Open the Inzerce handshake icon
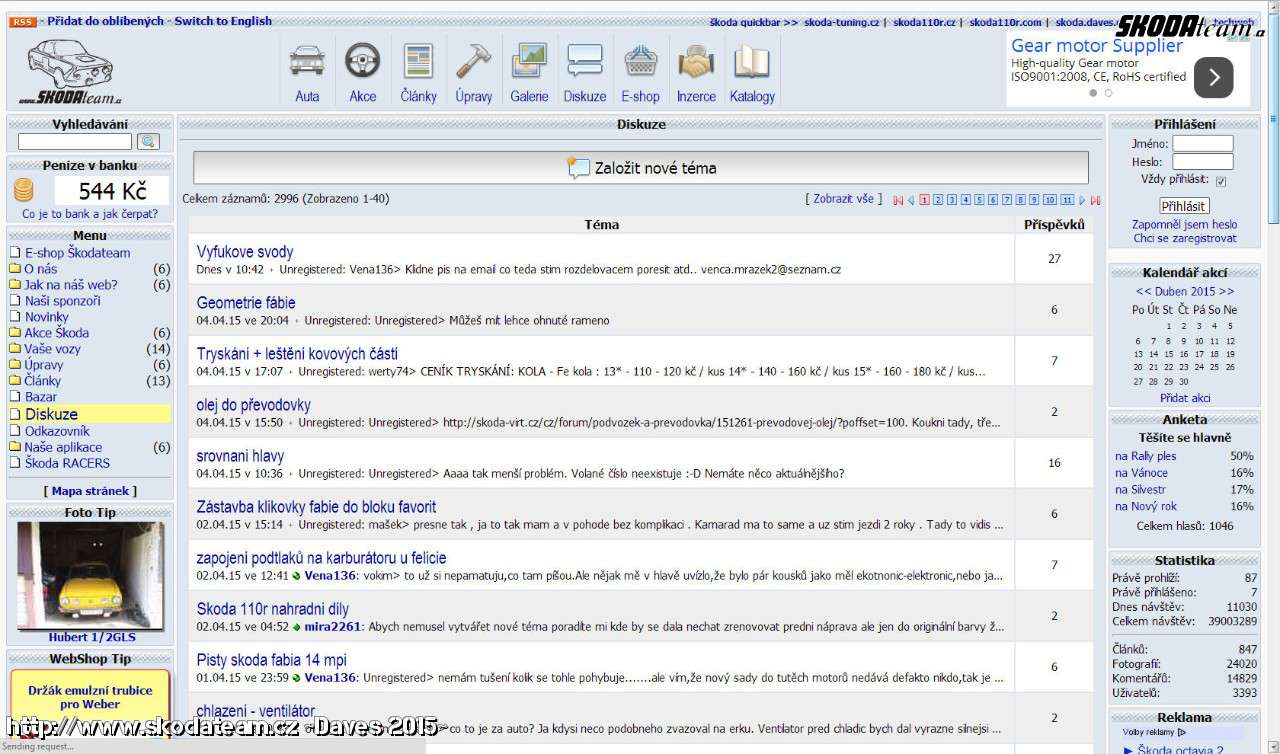 [696, 61]
